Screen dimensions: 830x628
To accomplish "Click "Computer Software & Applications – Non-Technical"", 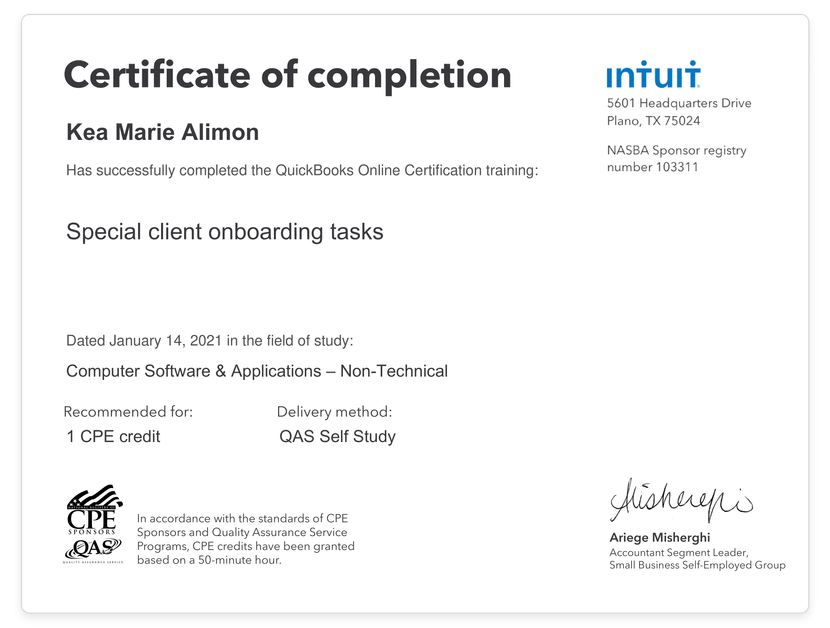I will (x=257, y=371).
